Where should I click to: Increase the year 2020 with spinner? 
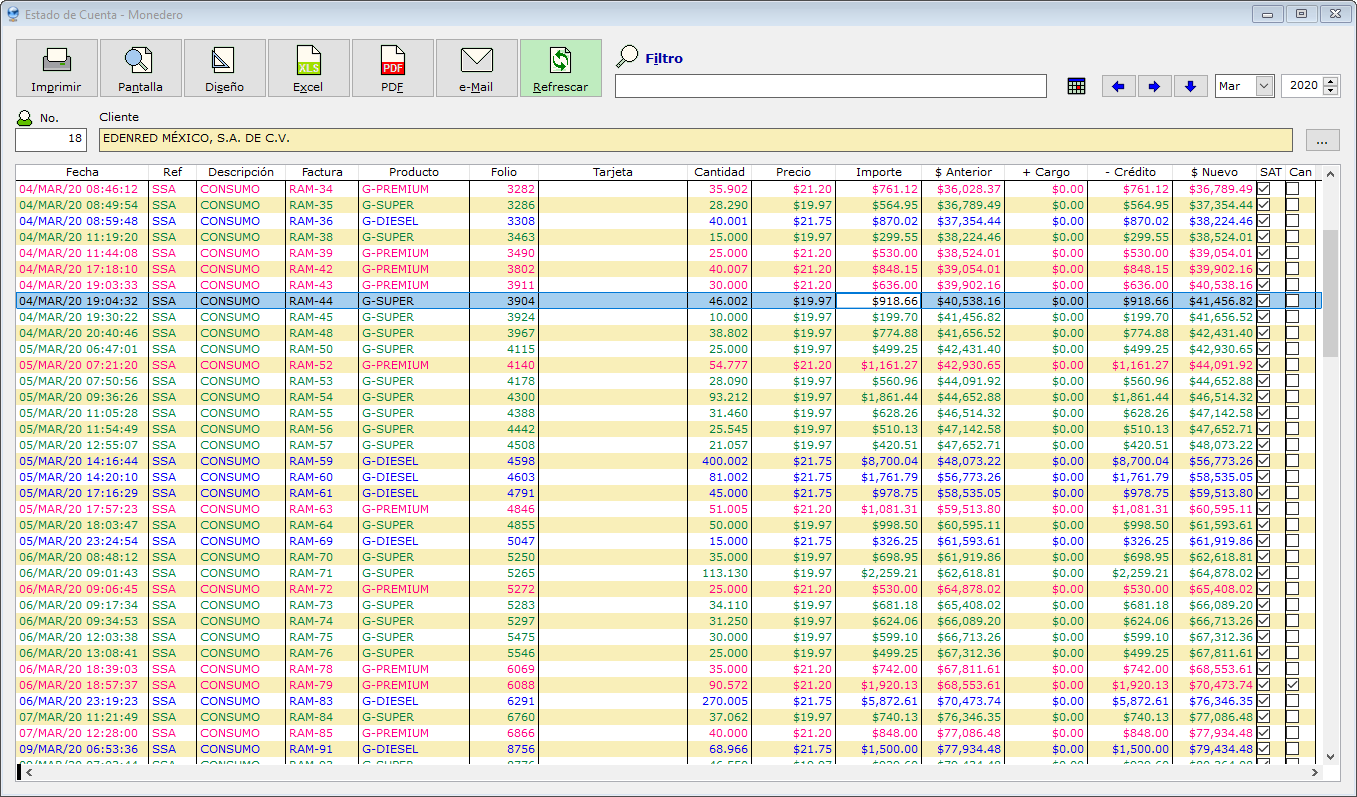pyautogui.click(x=1330, y=81)
